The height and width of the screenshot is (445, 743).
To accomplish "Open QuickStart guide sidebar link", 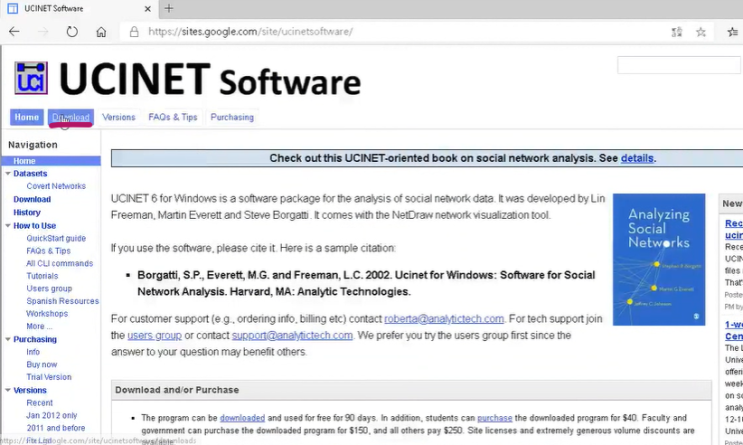I will [56, 238].
